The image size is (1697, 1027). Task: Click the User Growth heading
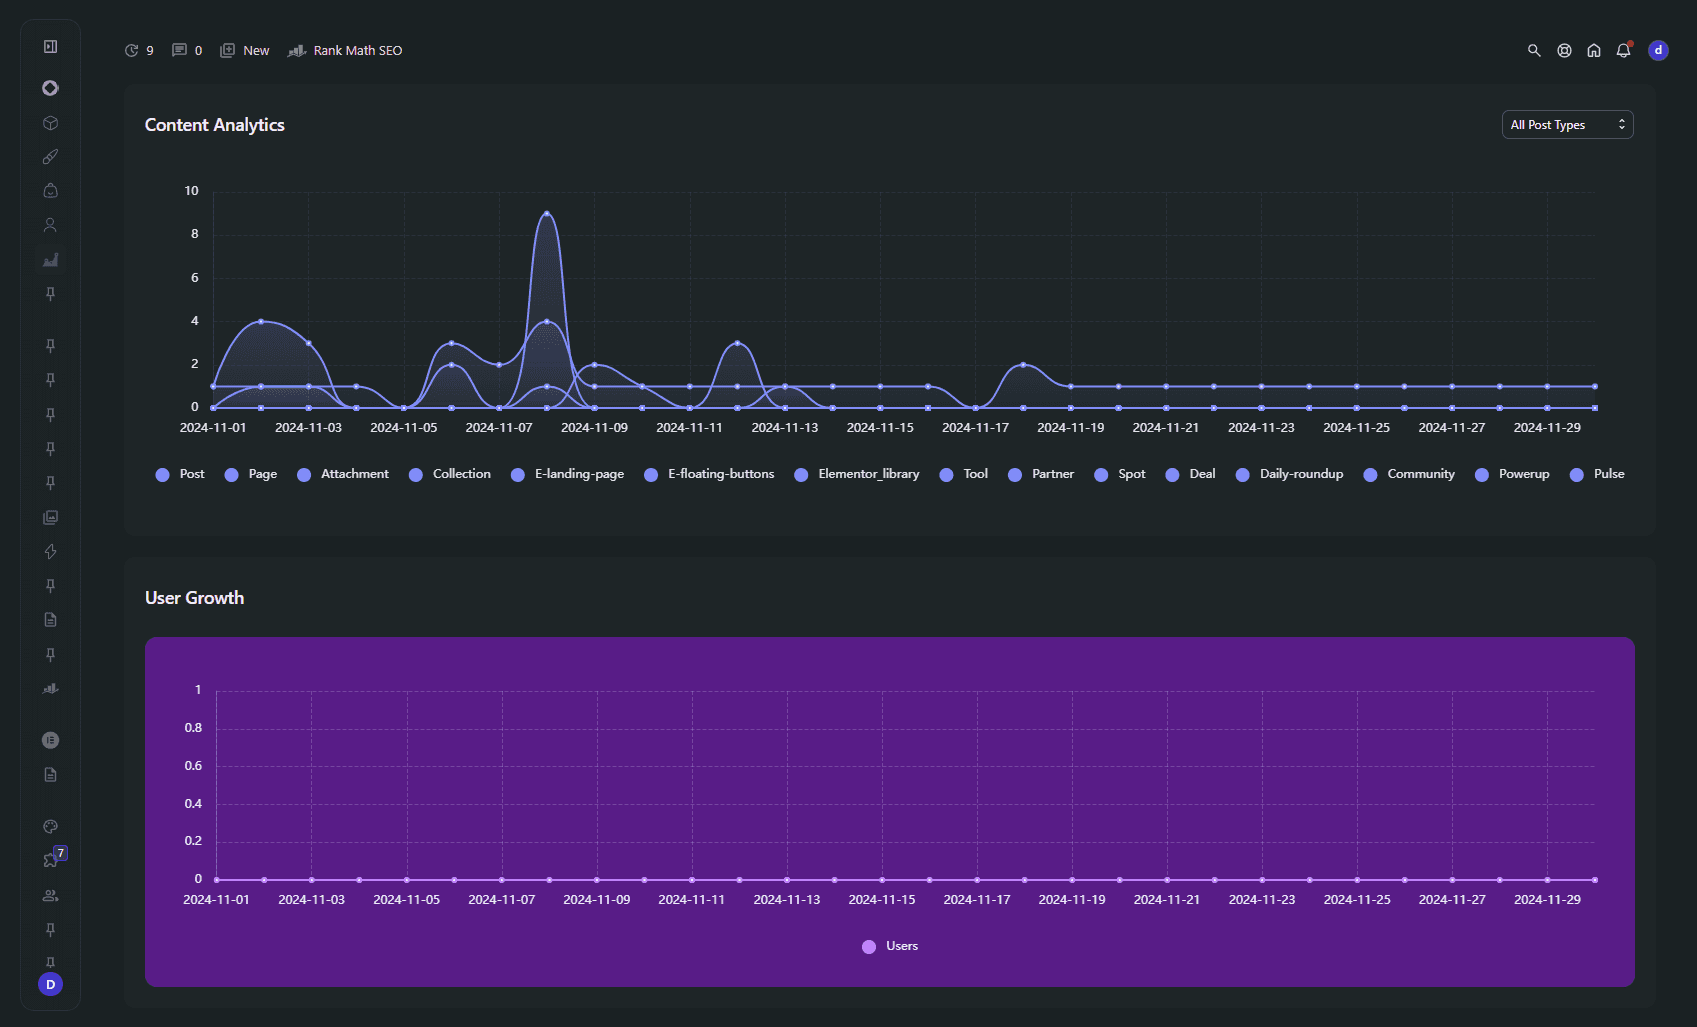point(195,598)
